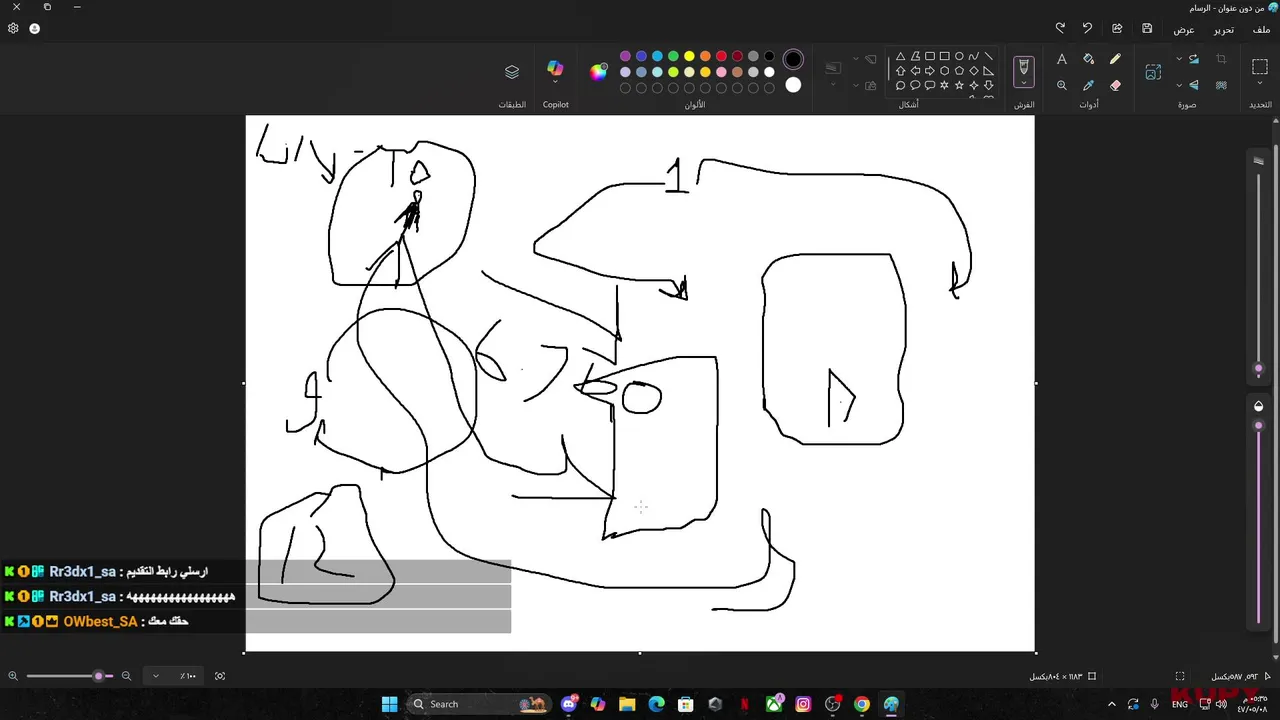The image size is (1280, 720).
Task: Click the zoom slider handle
Action: coord(98,676)
